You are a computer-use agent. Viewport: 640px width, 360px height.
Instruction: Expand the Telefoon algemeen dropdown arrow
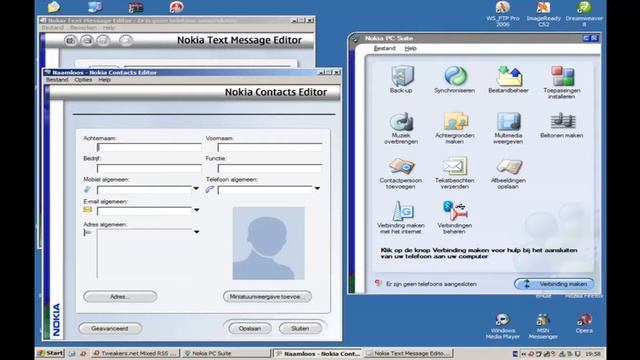pos(317,189)
